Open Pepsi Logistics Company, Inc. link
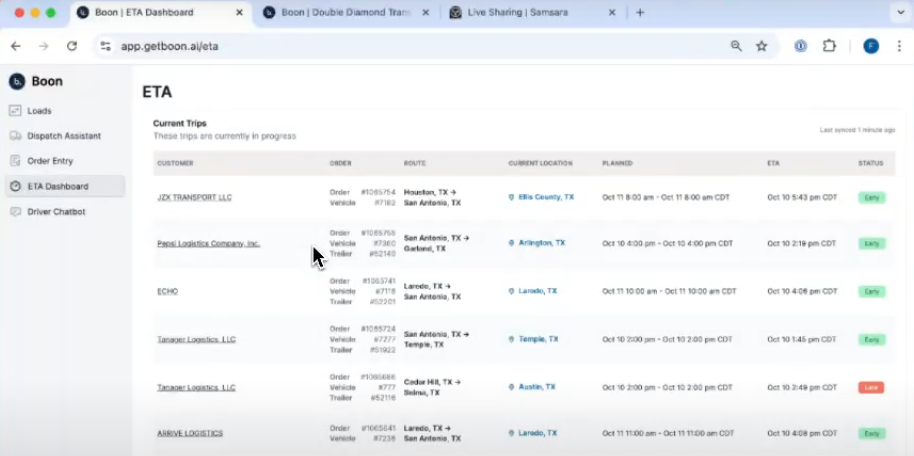 [x=209, y=244]
